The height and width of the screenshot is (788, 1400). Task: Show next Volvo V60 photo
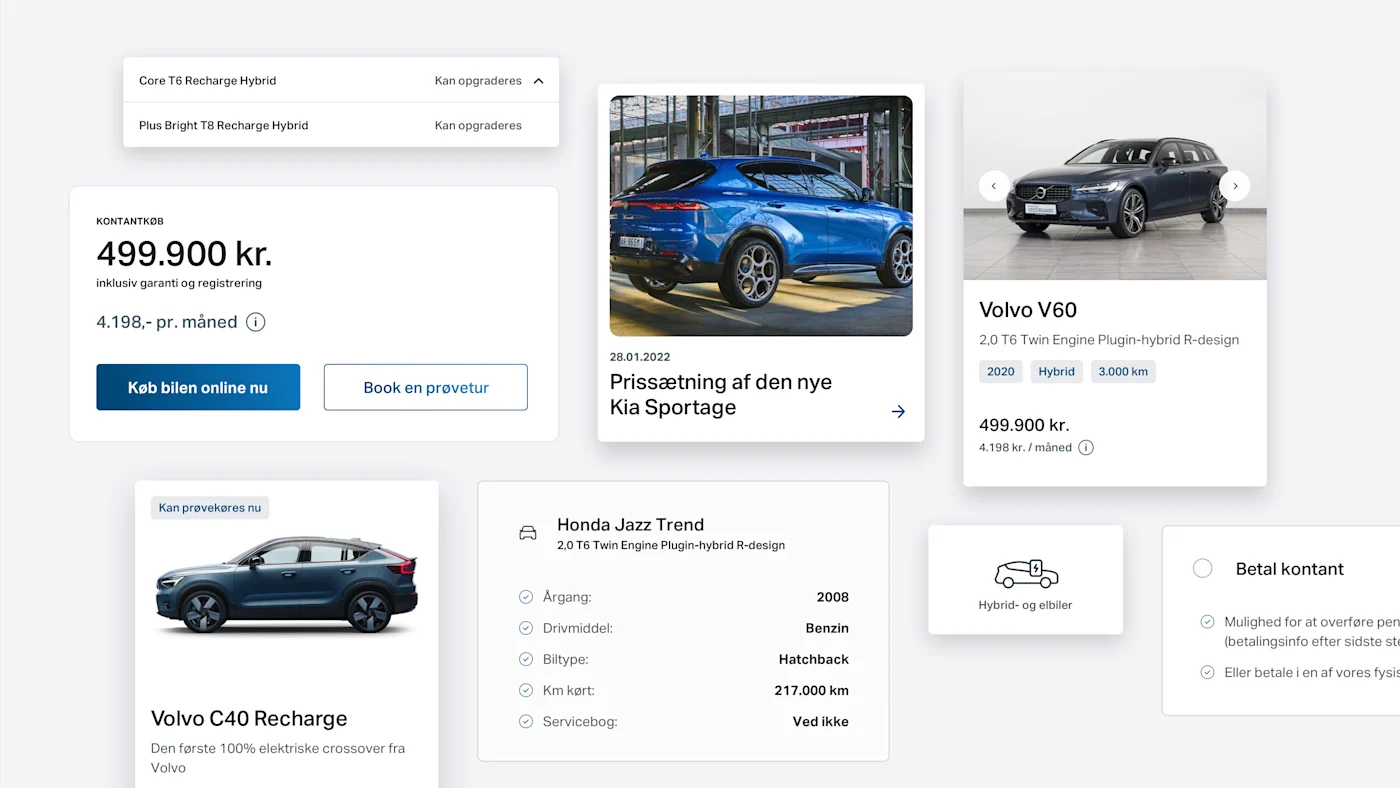tap(1235, 186)
